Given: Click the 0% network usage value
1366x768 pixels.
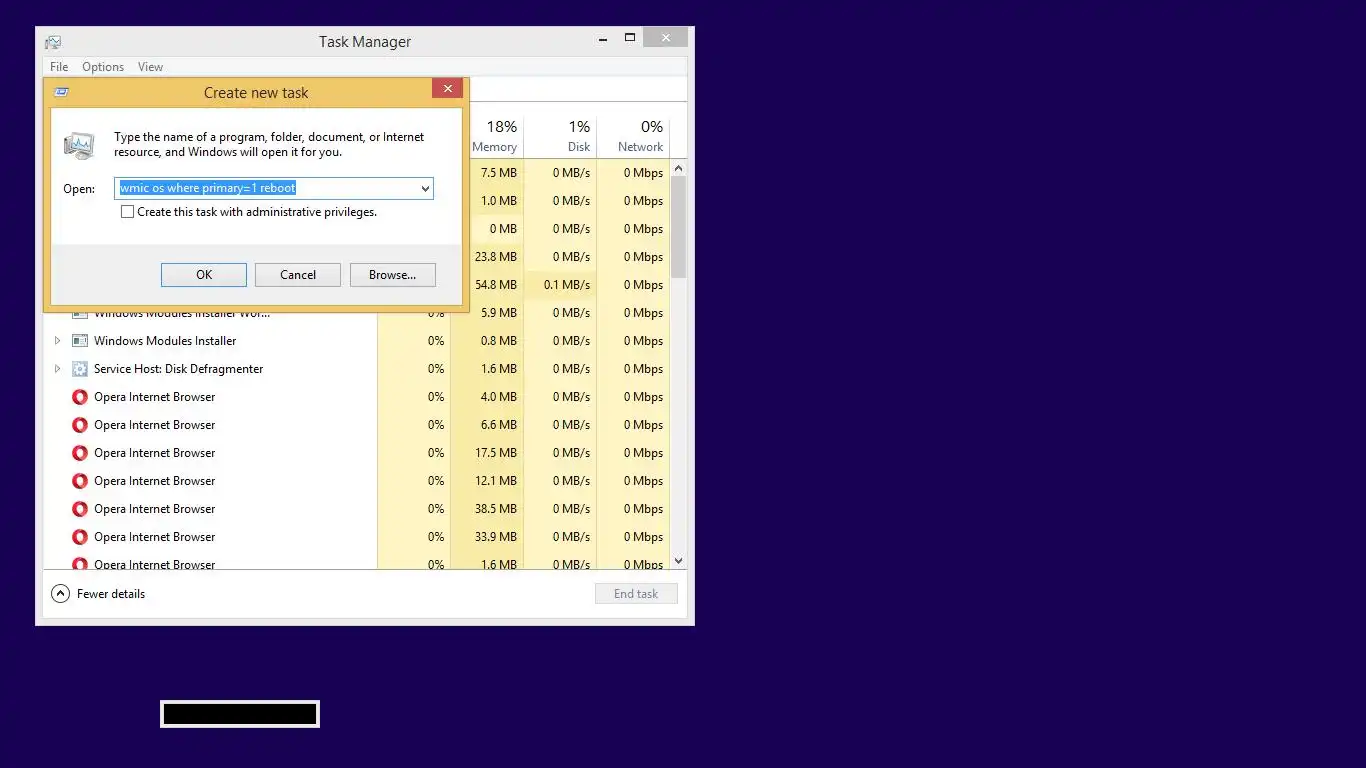Looking at the screenshot, I should 652,127.
